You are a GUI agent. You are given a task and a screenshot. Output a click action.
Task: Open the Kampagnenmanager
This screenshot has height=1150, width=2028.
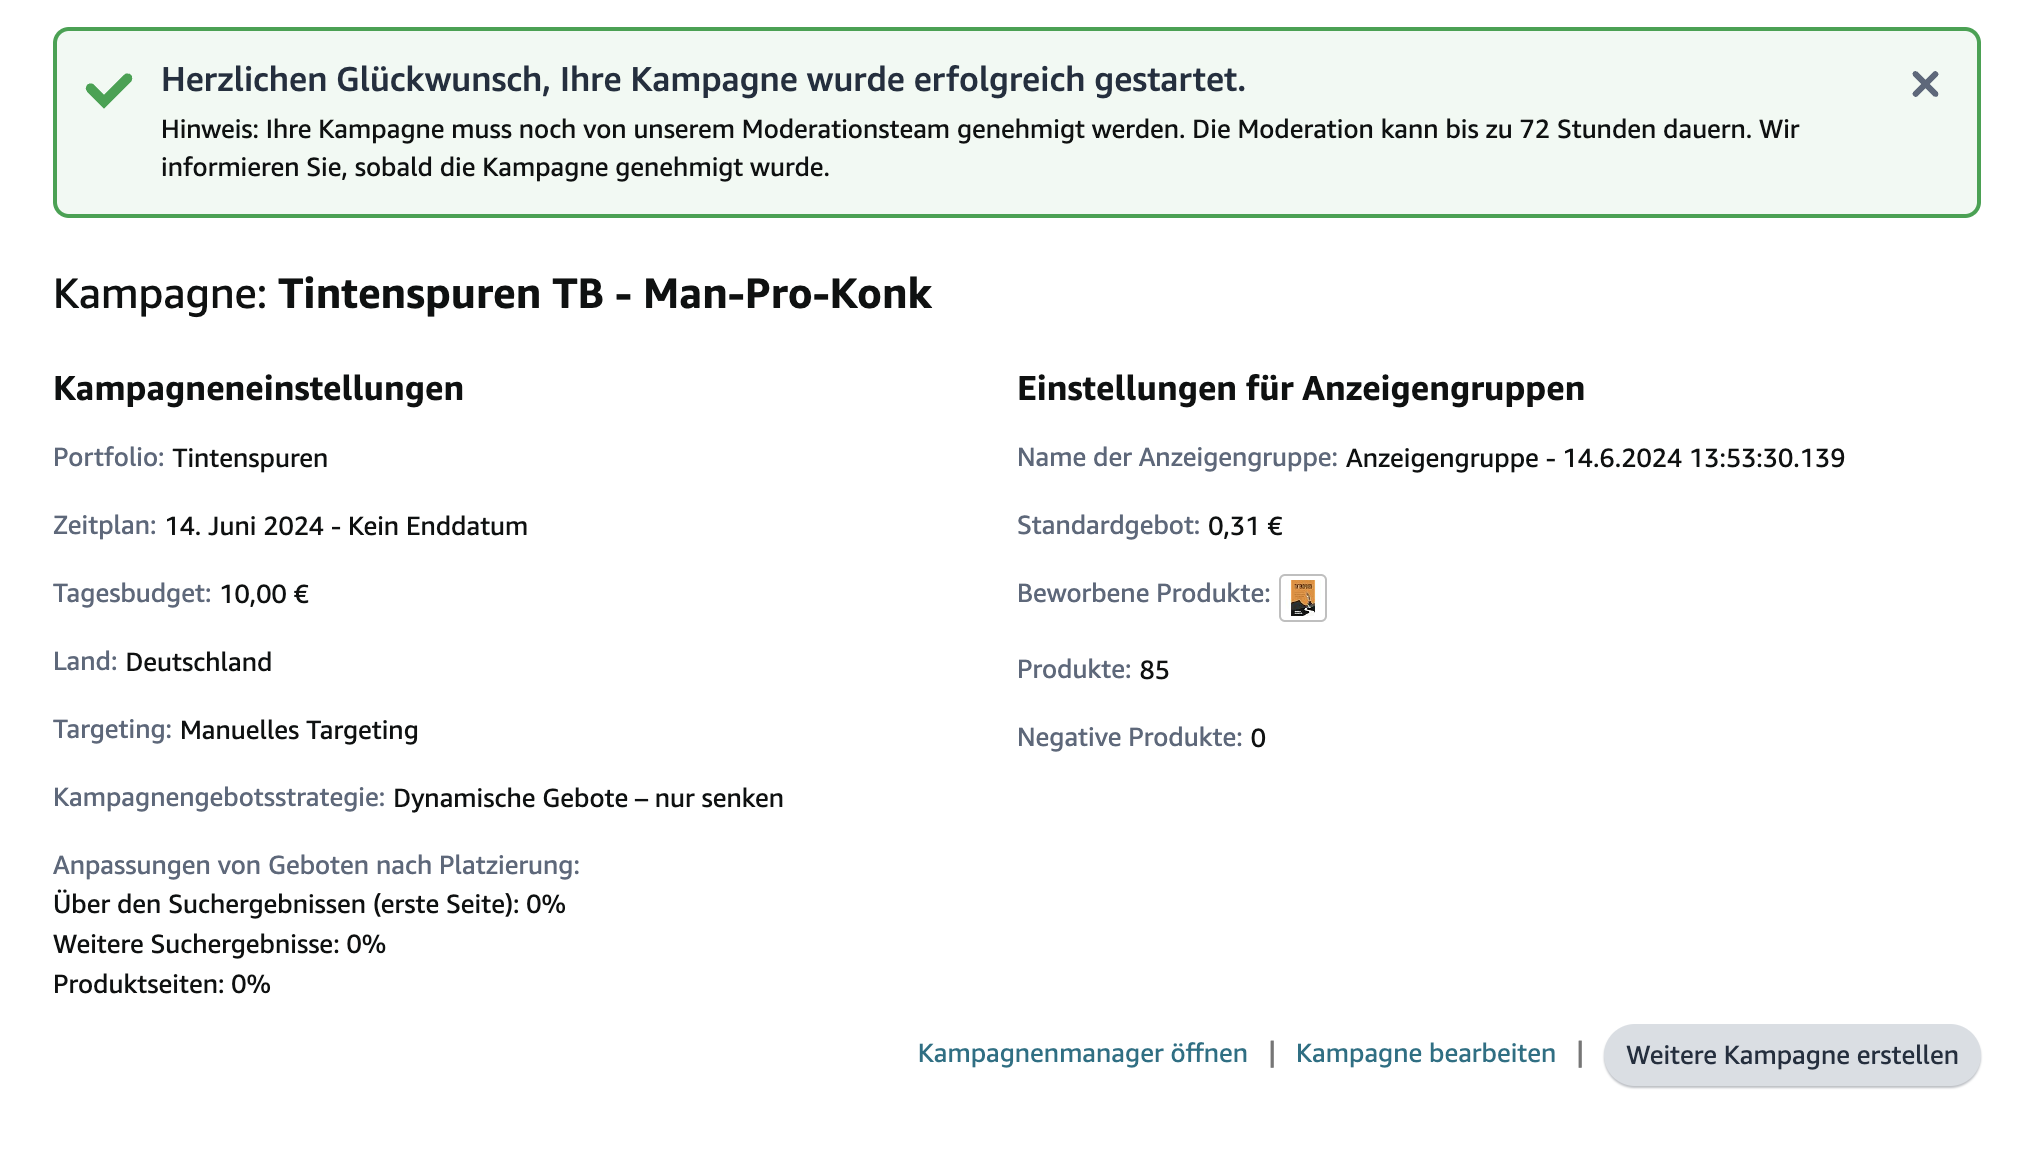click(x=1082, y=1053)
